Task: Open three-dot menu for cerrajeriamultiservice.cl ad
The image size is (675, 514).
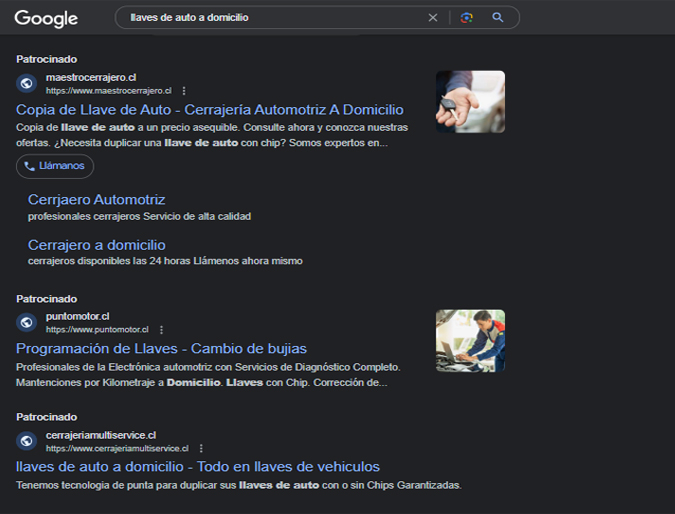Action: pyautogui.click(x=201, y=449)
